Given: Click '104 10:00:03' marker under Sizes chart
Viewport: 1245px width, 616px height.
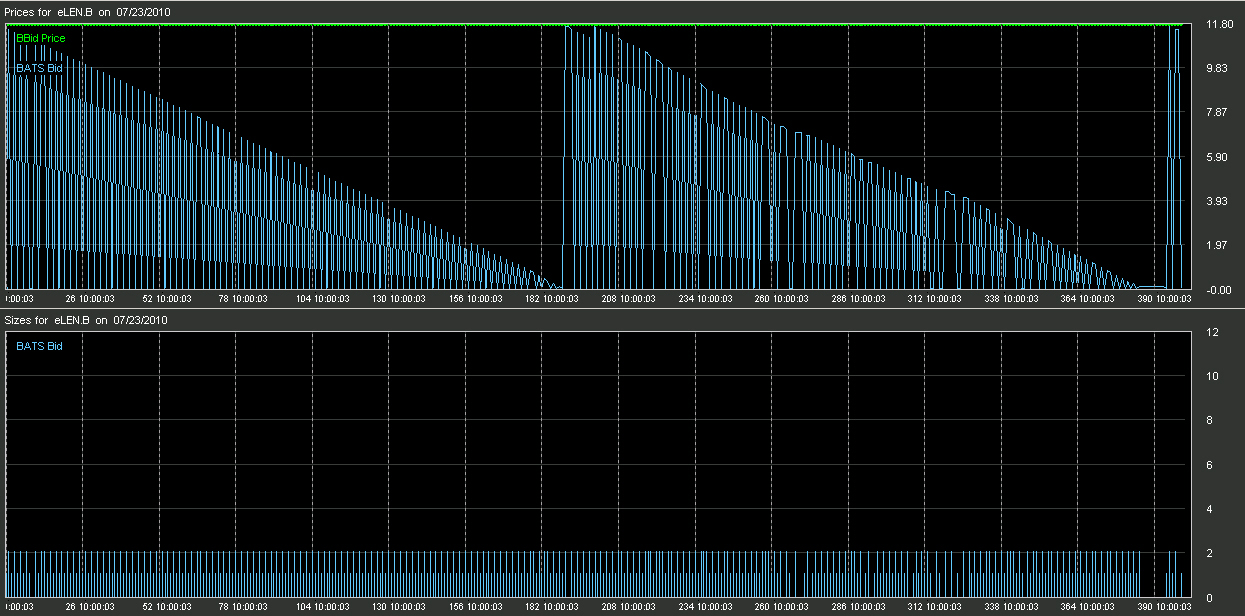Looking at the screenshot, I should coord(321,607).
